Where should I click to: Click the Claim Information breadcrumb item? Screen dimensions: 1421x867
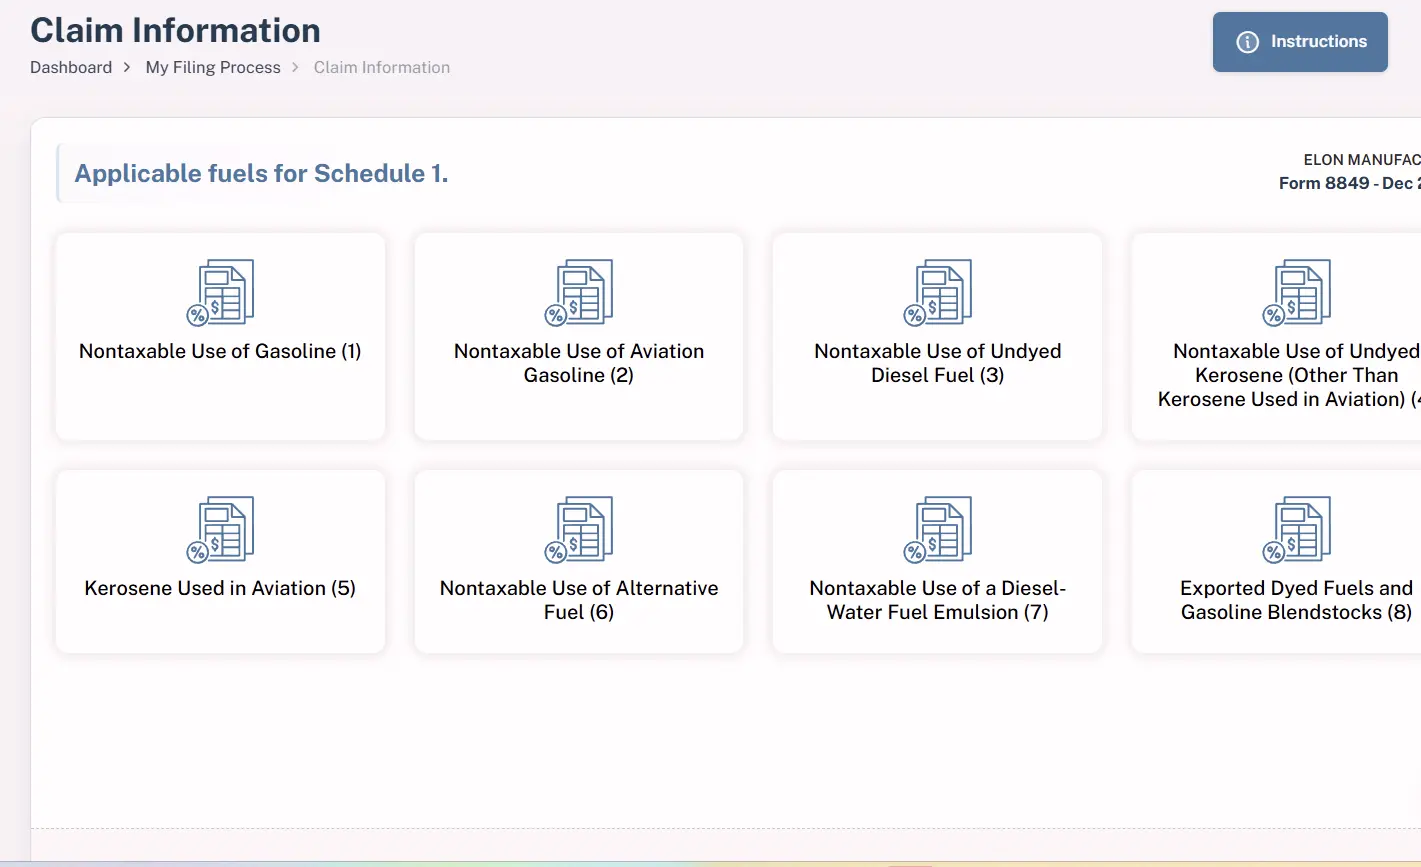[x=381, y=68]
